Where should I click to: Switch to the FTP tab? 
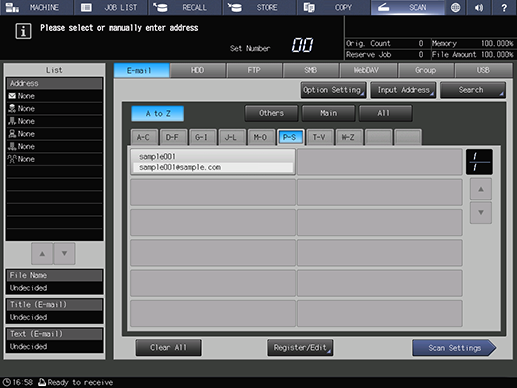click(x=254, y=70)
